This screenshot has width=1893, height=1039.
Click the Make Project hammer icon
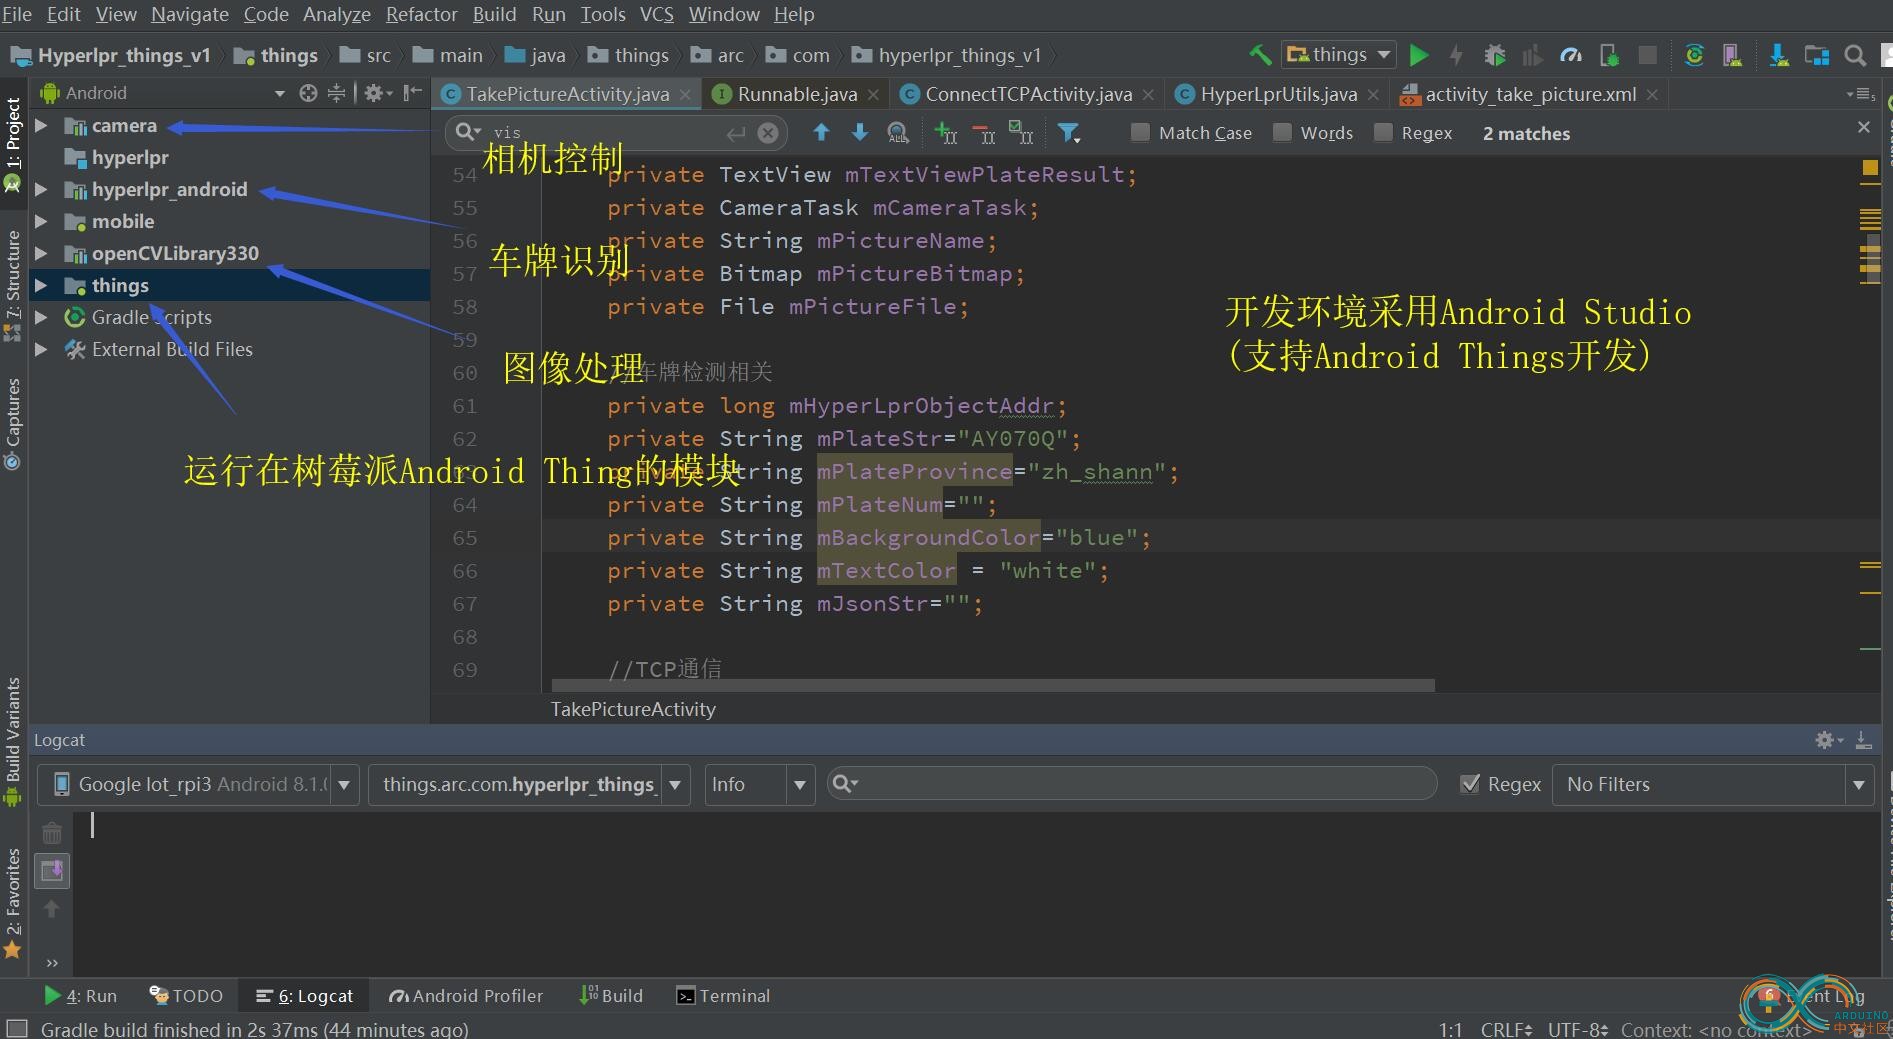tap(1261, 55)
